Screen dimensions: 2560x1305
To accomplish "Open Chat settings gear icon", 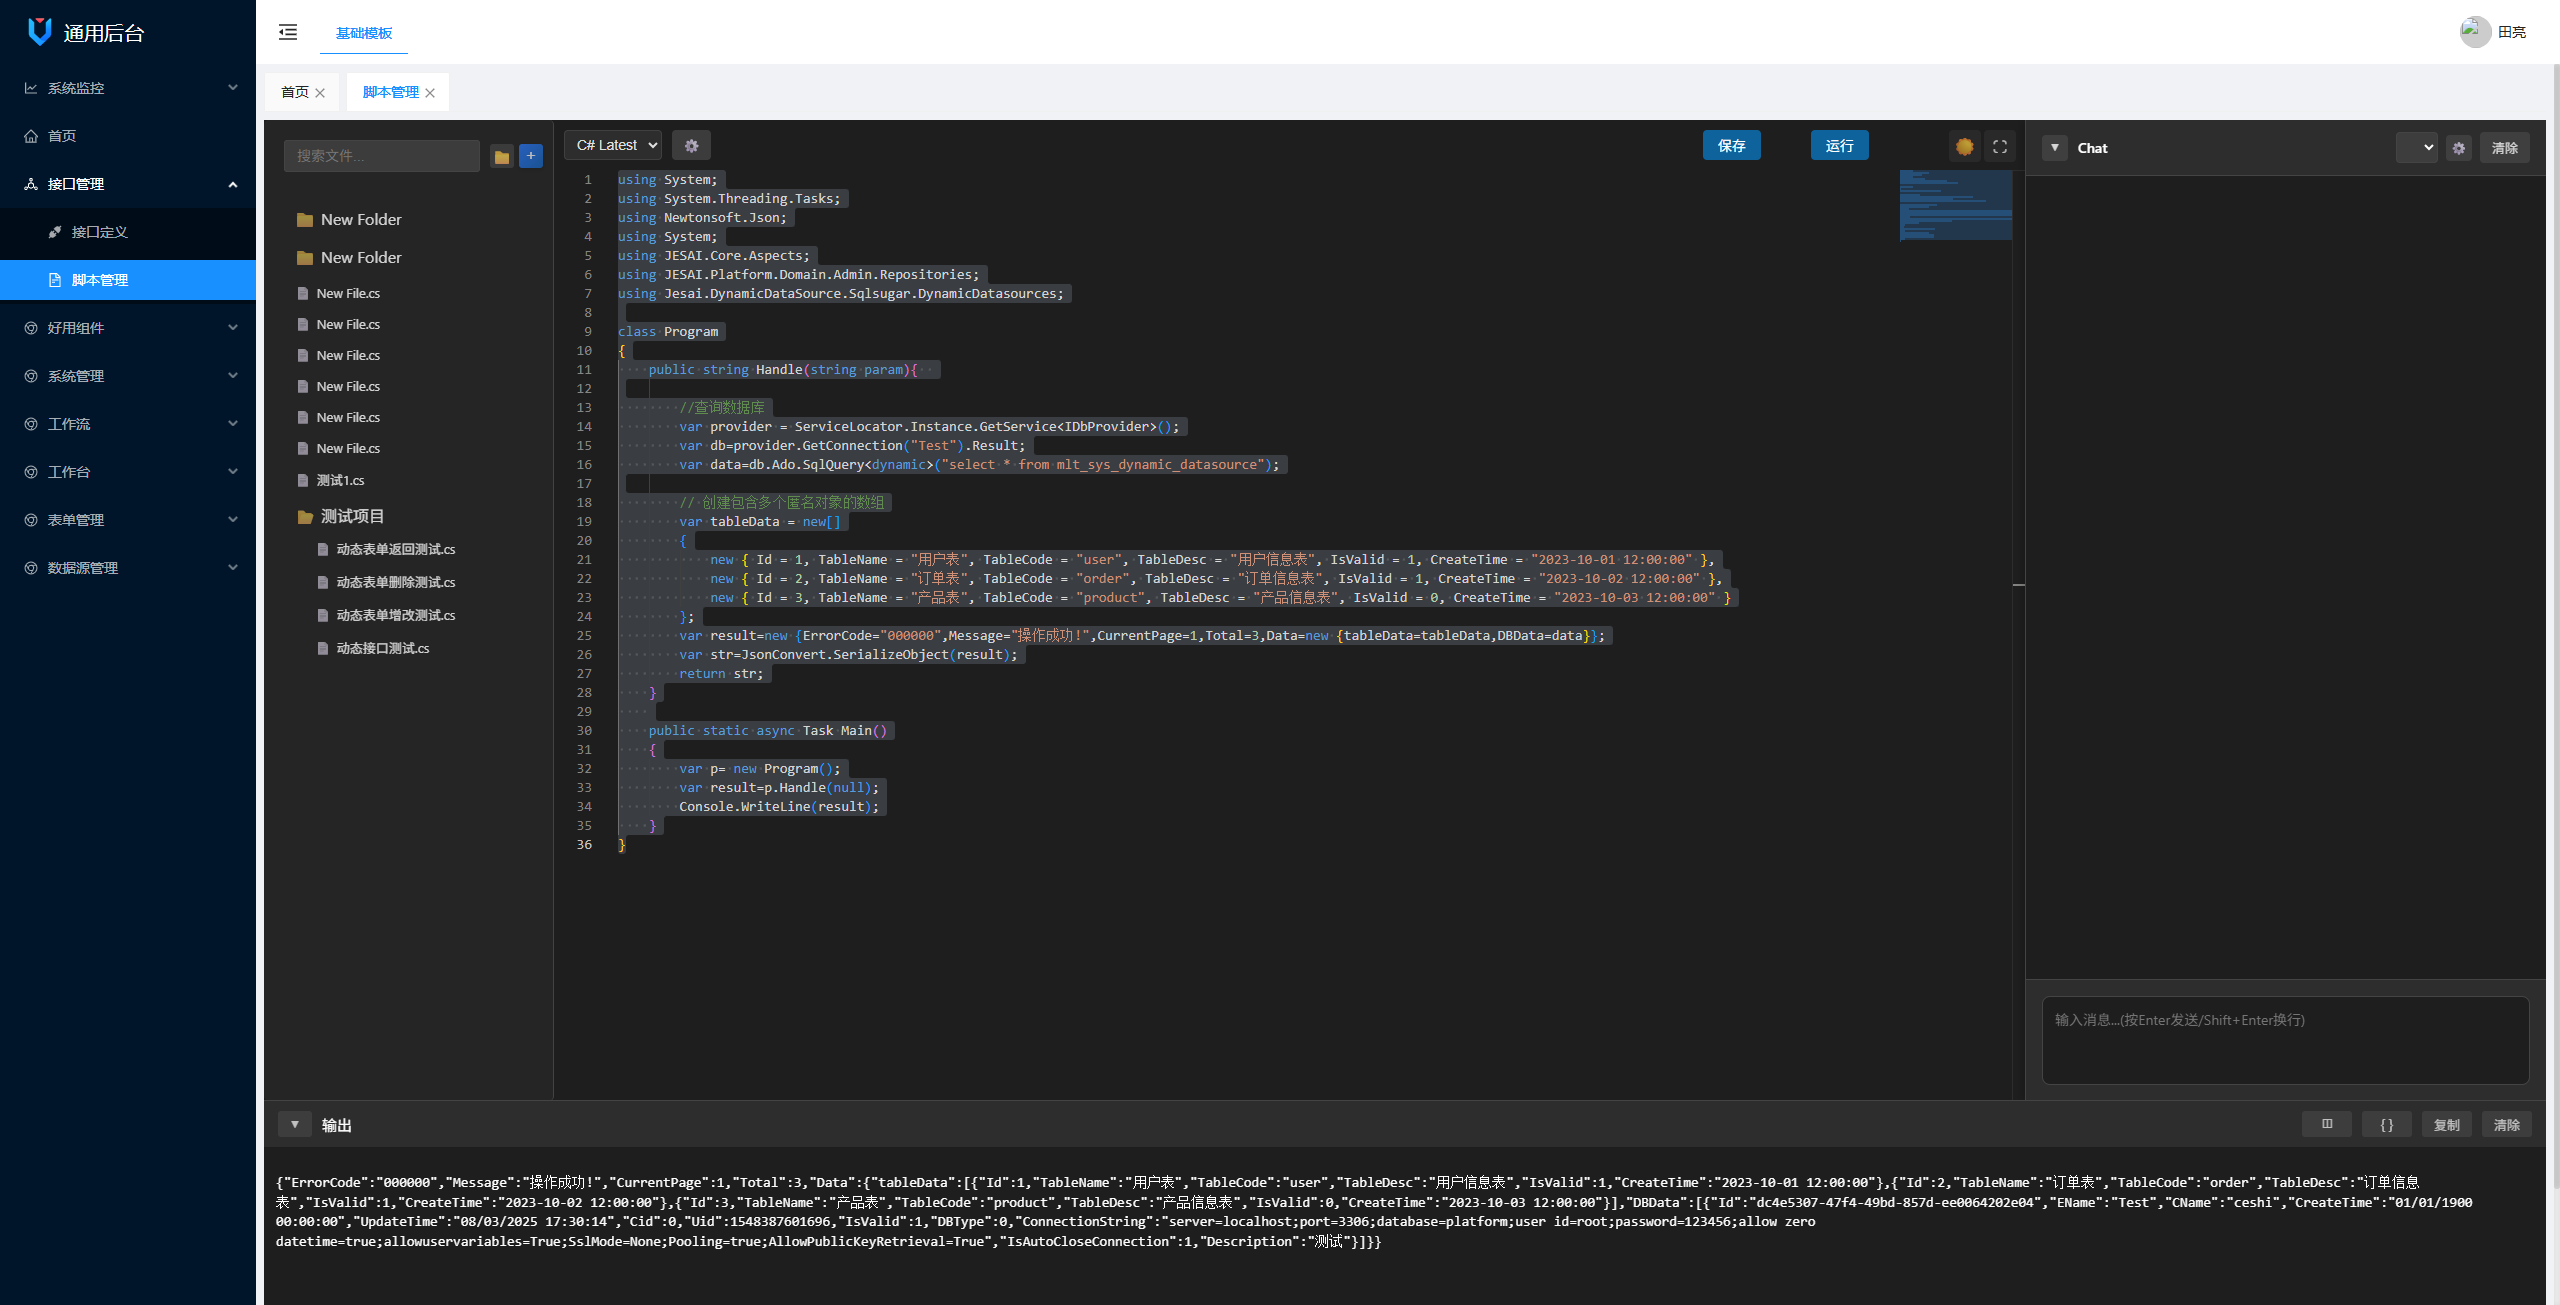I will [x=2459, y=148].
